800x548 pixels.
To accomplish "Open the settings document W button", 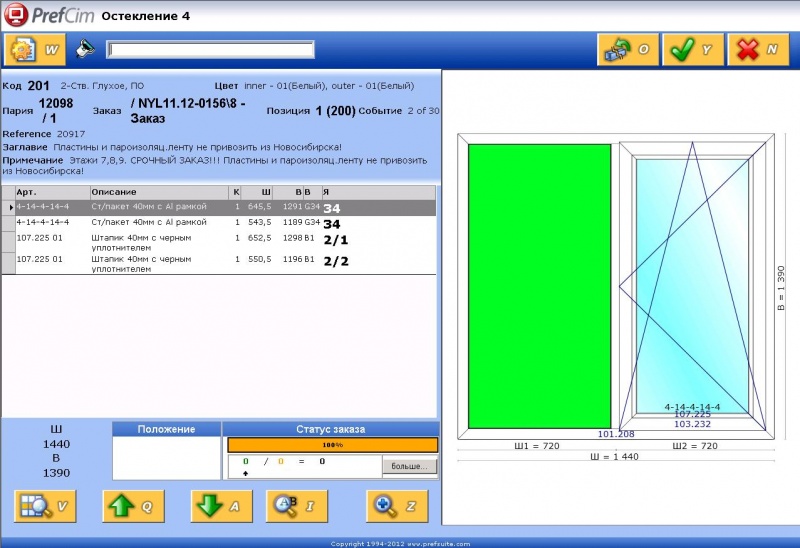I will coord(35,49).
